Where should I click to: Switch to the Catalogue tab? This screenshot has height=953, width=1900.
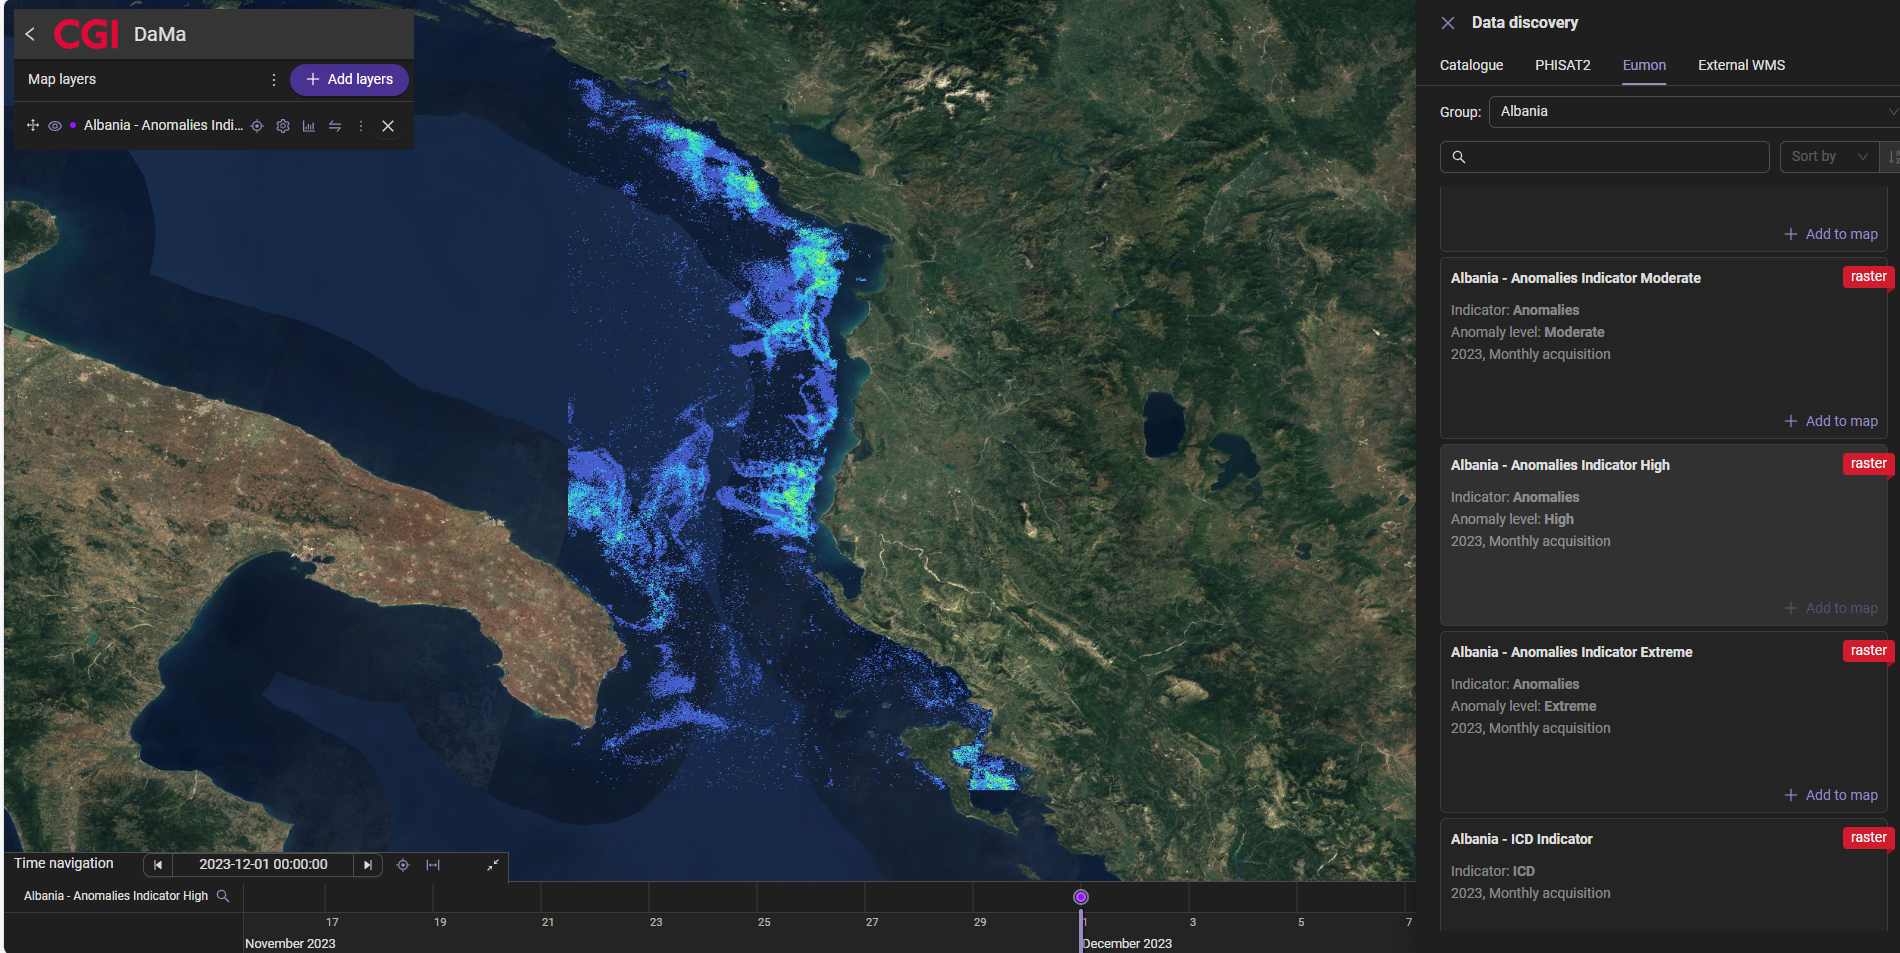click(1471, 65)
